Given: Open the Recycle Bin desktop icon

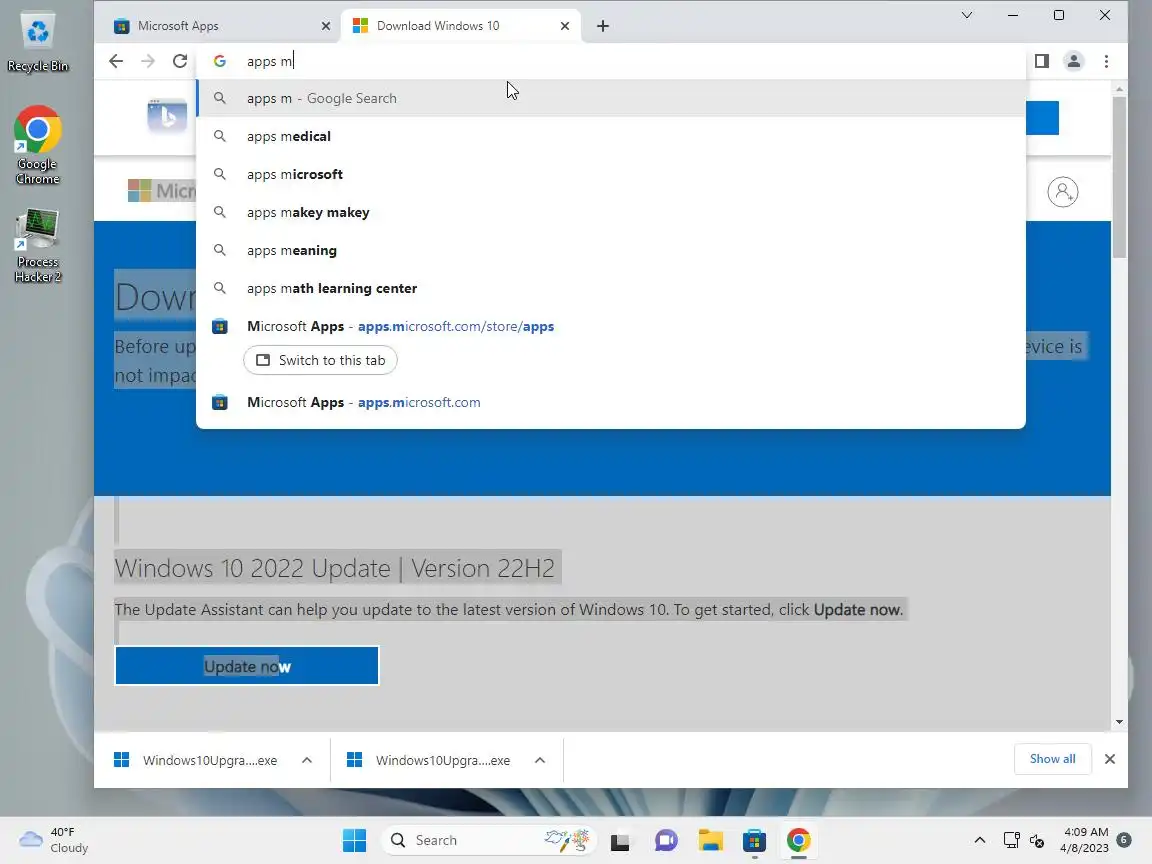Looking at the screenshot, I should coord(37,43).
